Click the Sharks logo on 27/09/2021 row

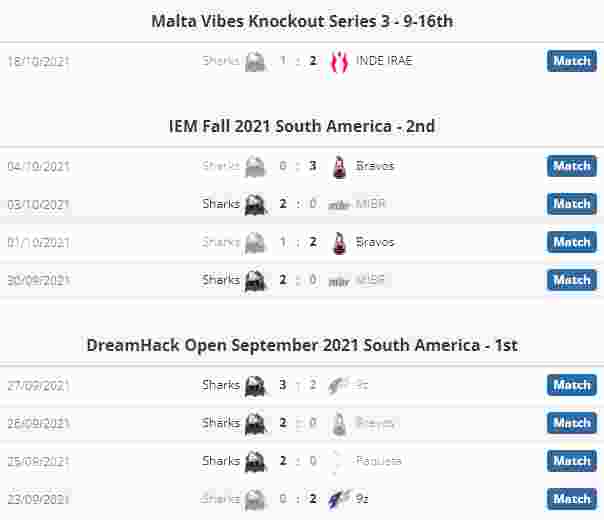[x=255, y=386]
